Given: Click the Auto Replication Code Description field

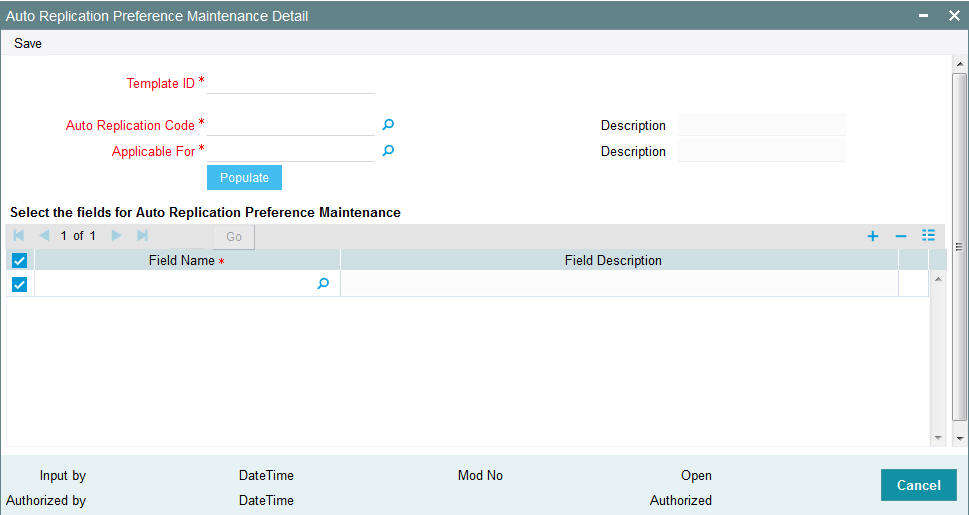Looking at the screenshot, I should pyautogui.click(x=761, y=126).
